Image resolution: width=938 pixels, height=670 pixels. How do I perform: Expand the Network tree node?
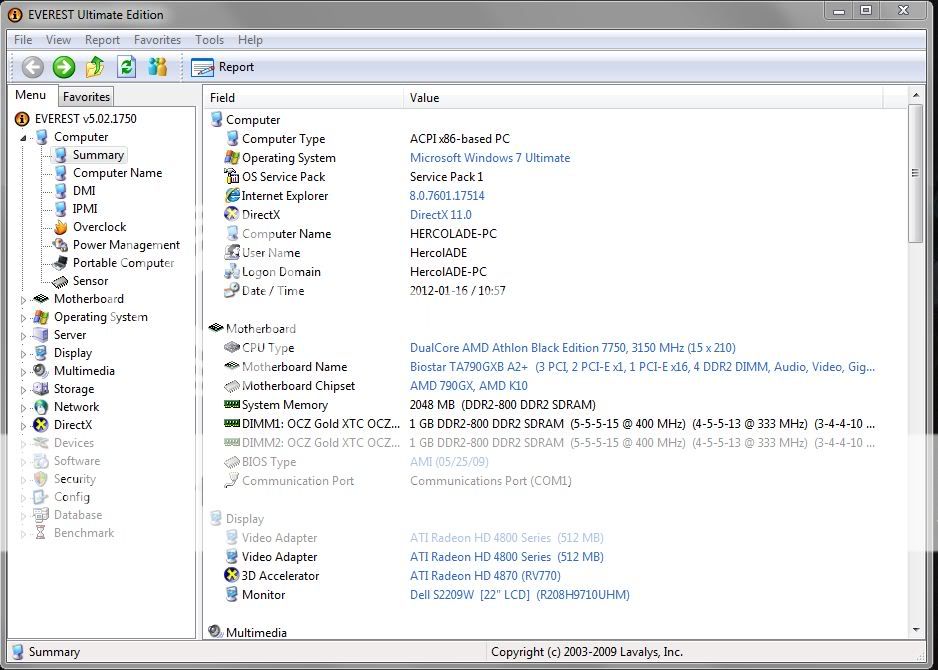[x=23, y=407]
